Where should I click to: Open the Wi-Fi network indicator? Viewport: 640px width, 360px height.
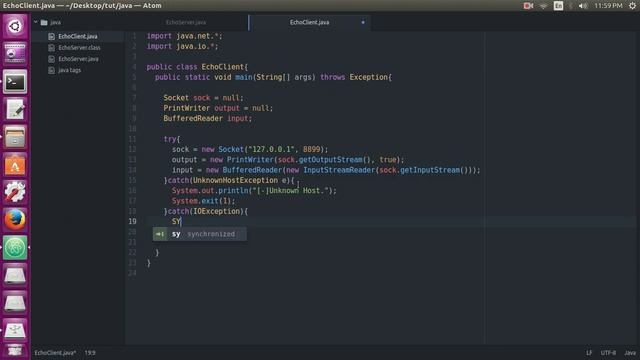click(543, 6)
